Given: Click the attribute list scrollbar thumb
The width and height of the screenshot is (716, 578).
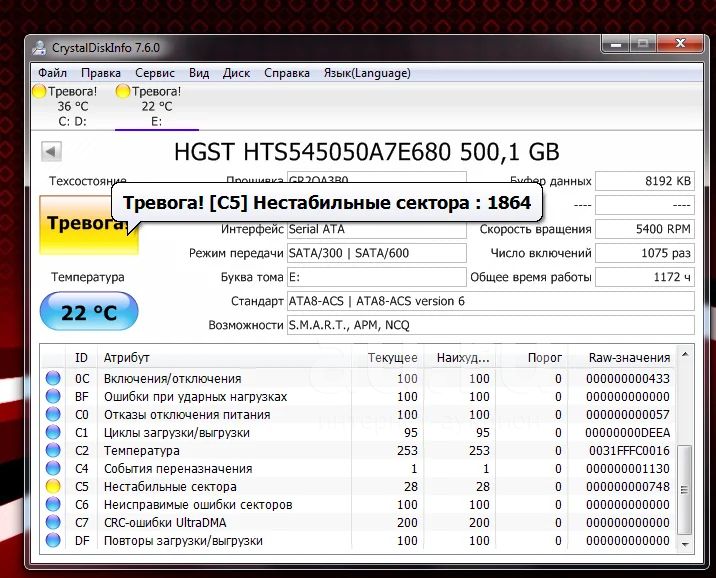Looking at the screenshot, I should (x=684, y=489).
